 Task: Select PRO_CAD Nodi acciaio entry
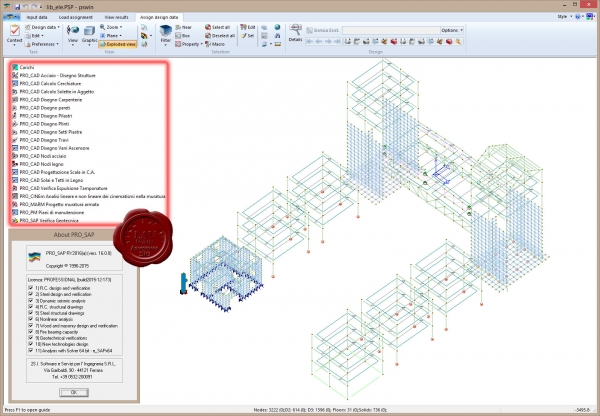pos(39,156)
